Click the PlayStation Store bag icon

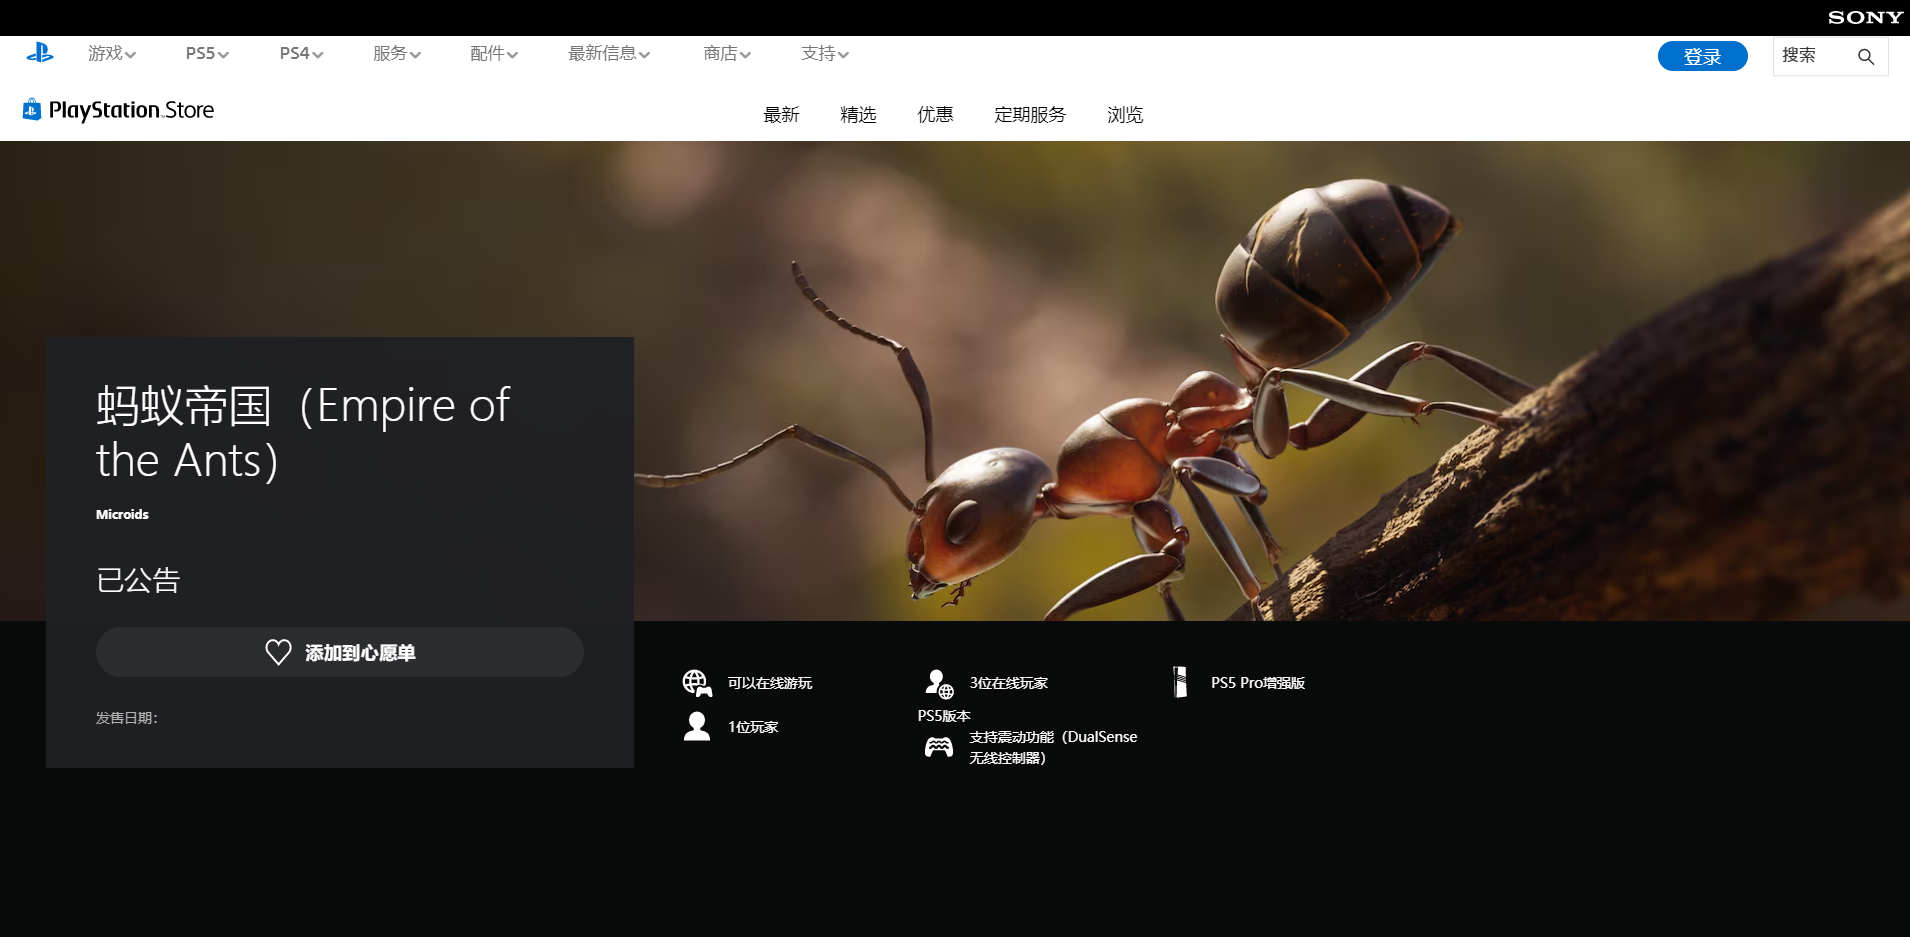click(x=32, y=109)
